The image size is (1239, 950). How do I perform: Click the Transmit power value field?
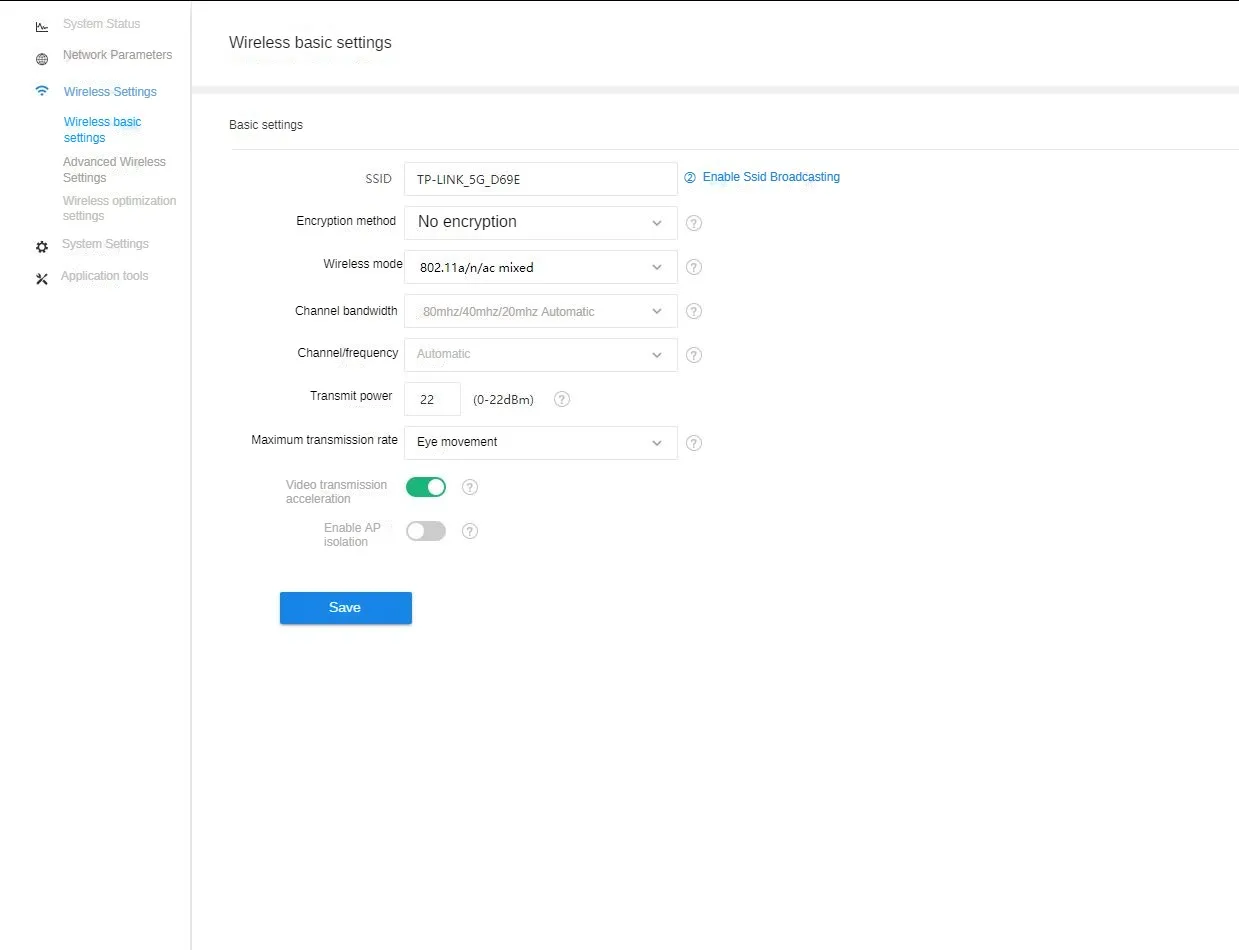point(432,399)
